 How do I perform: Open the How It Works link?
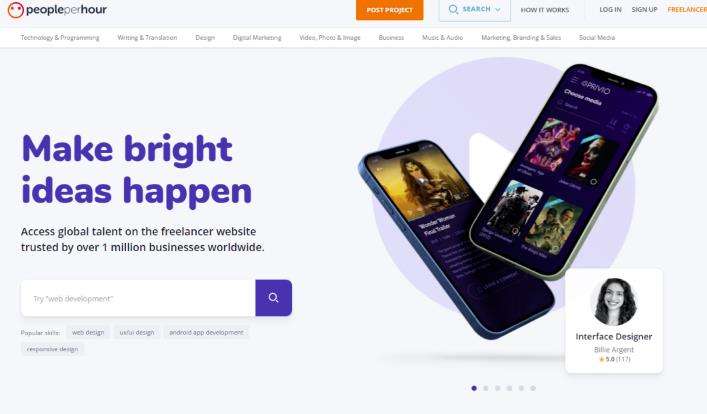click(545, 9)
